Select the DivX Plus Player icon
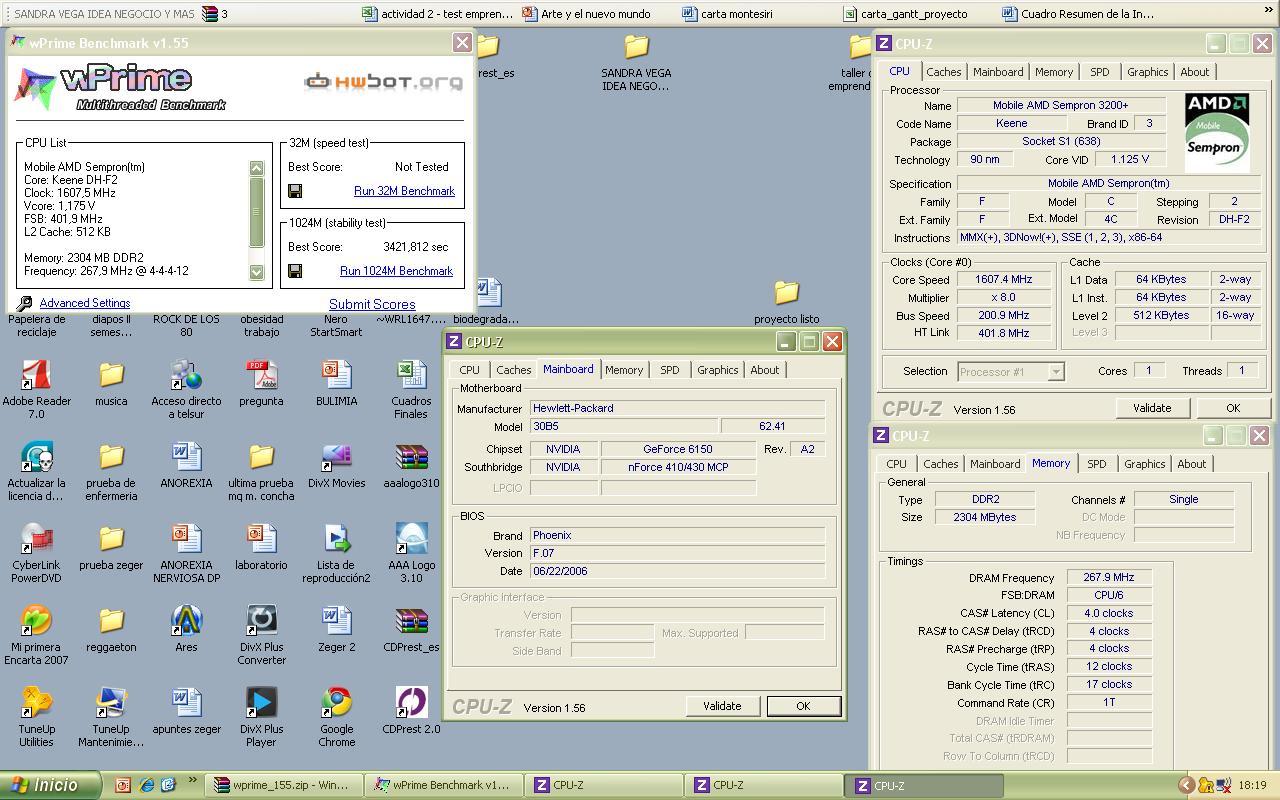This screenshot has height=800, width=1280. click(261, 703)
